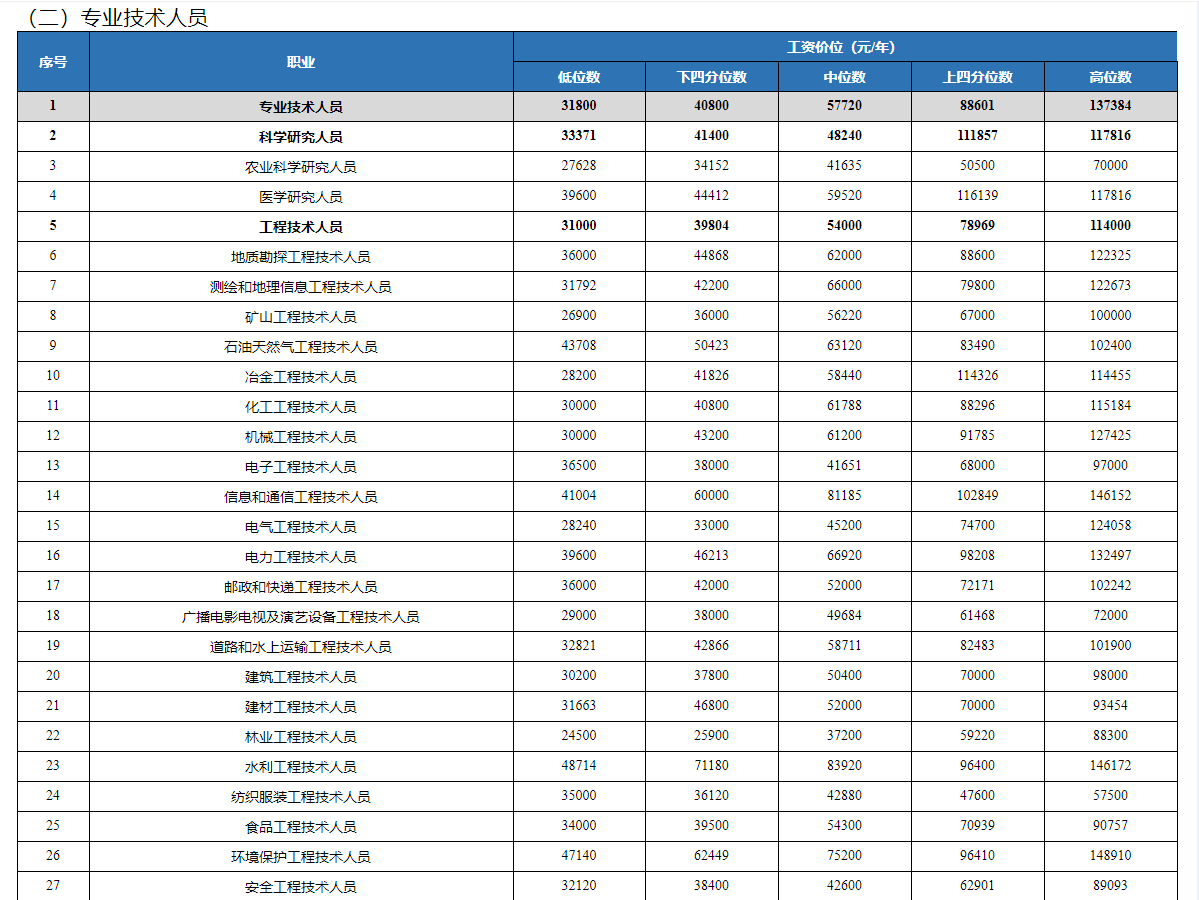Click low value 48714
1199x900 pixels.
click(579, 765)
